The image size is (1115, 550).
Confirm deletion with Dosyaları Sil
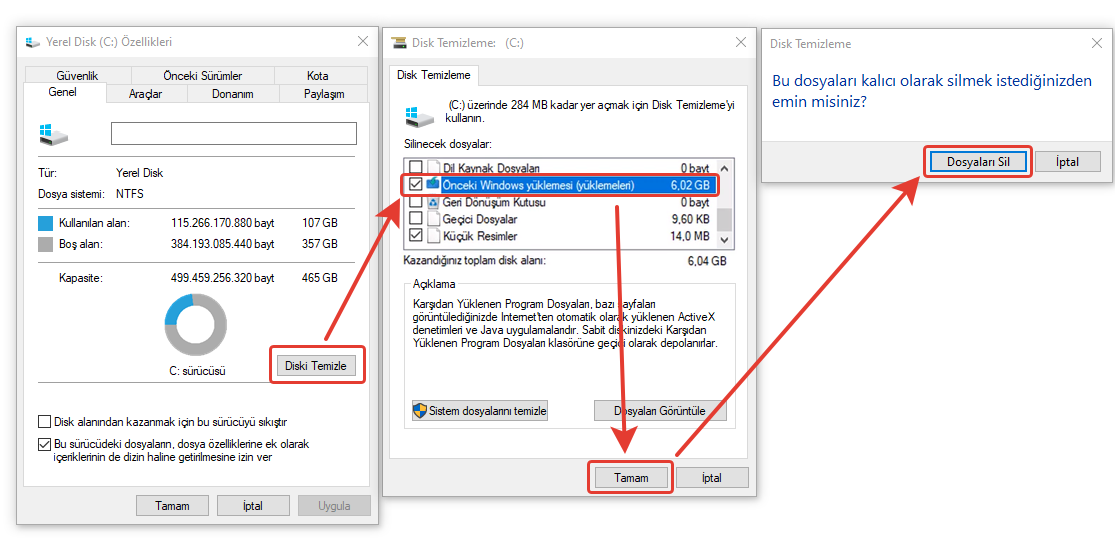point(977,162)
